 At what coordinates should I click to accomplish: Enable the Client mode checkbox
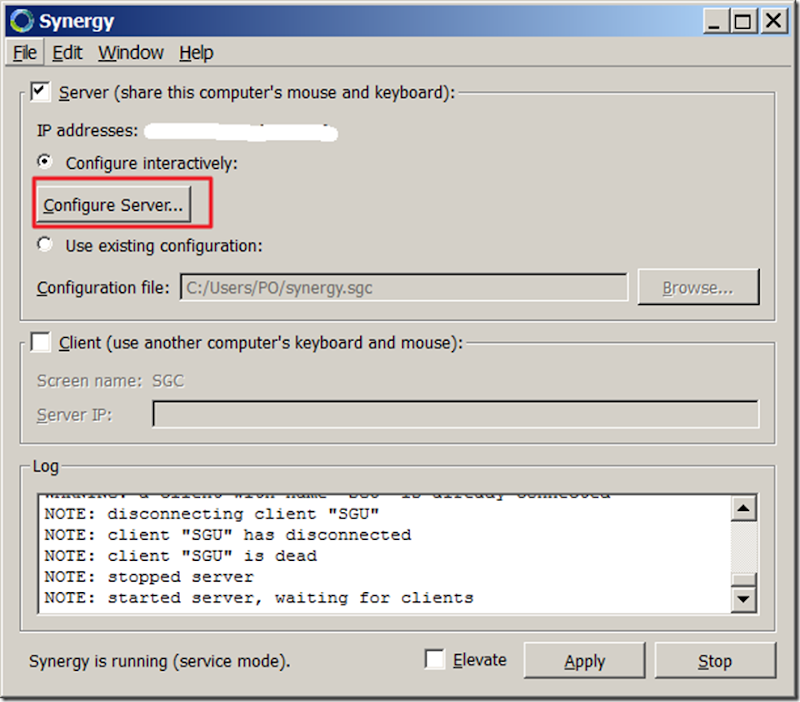[x=40, y=342]
